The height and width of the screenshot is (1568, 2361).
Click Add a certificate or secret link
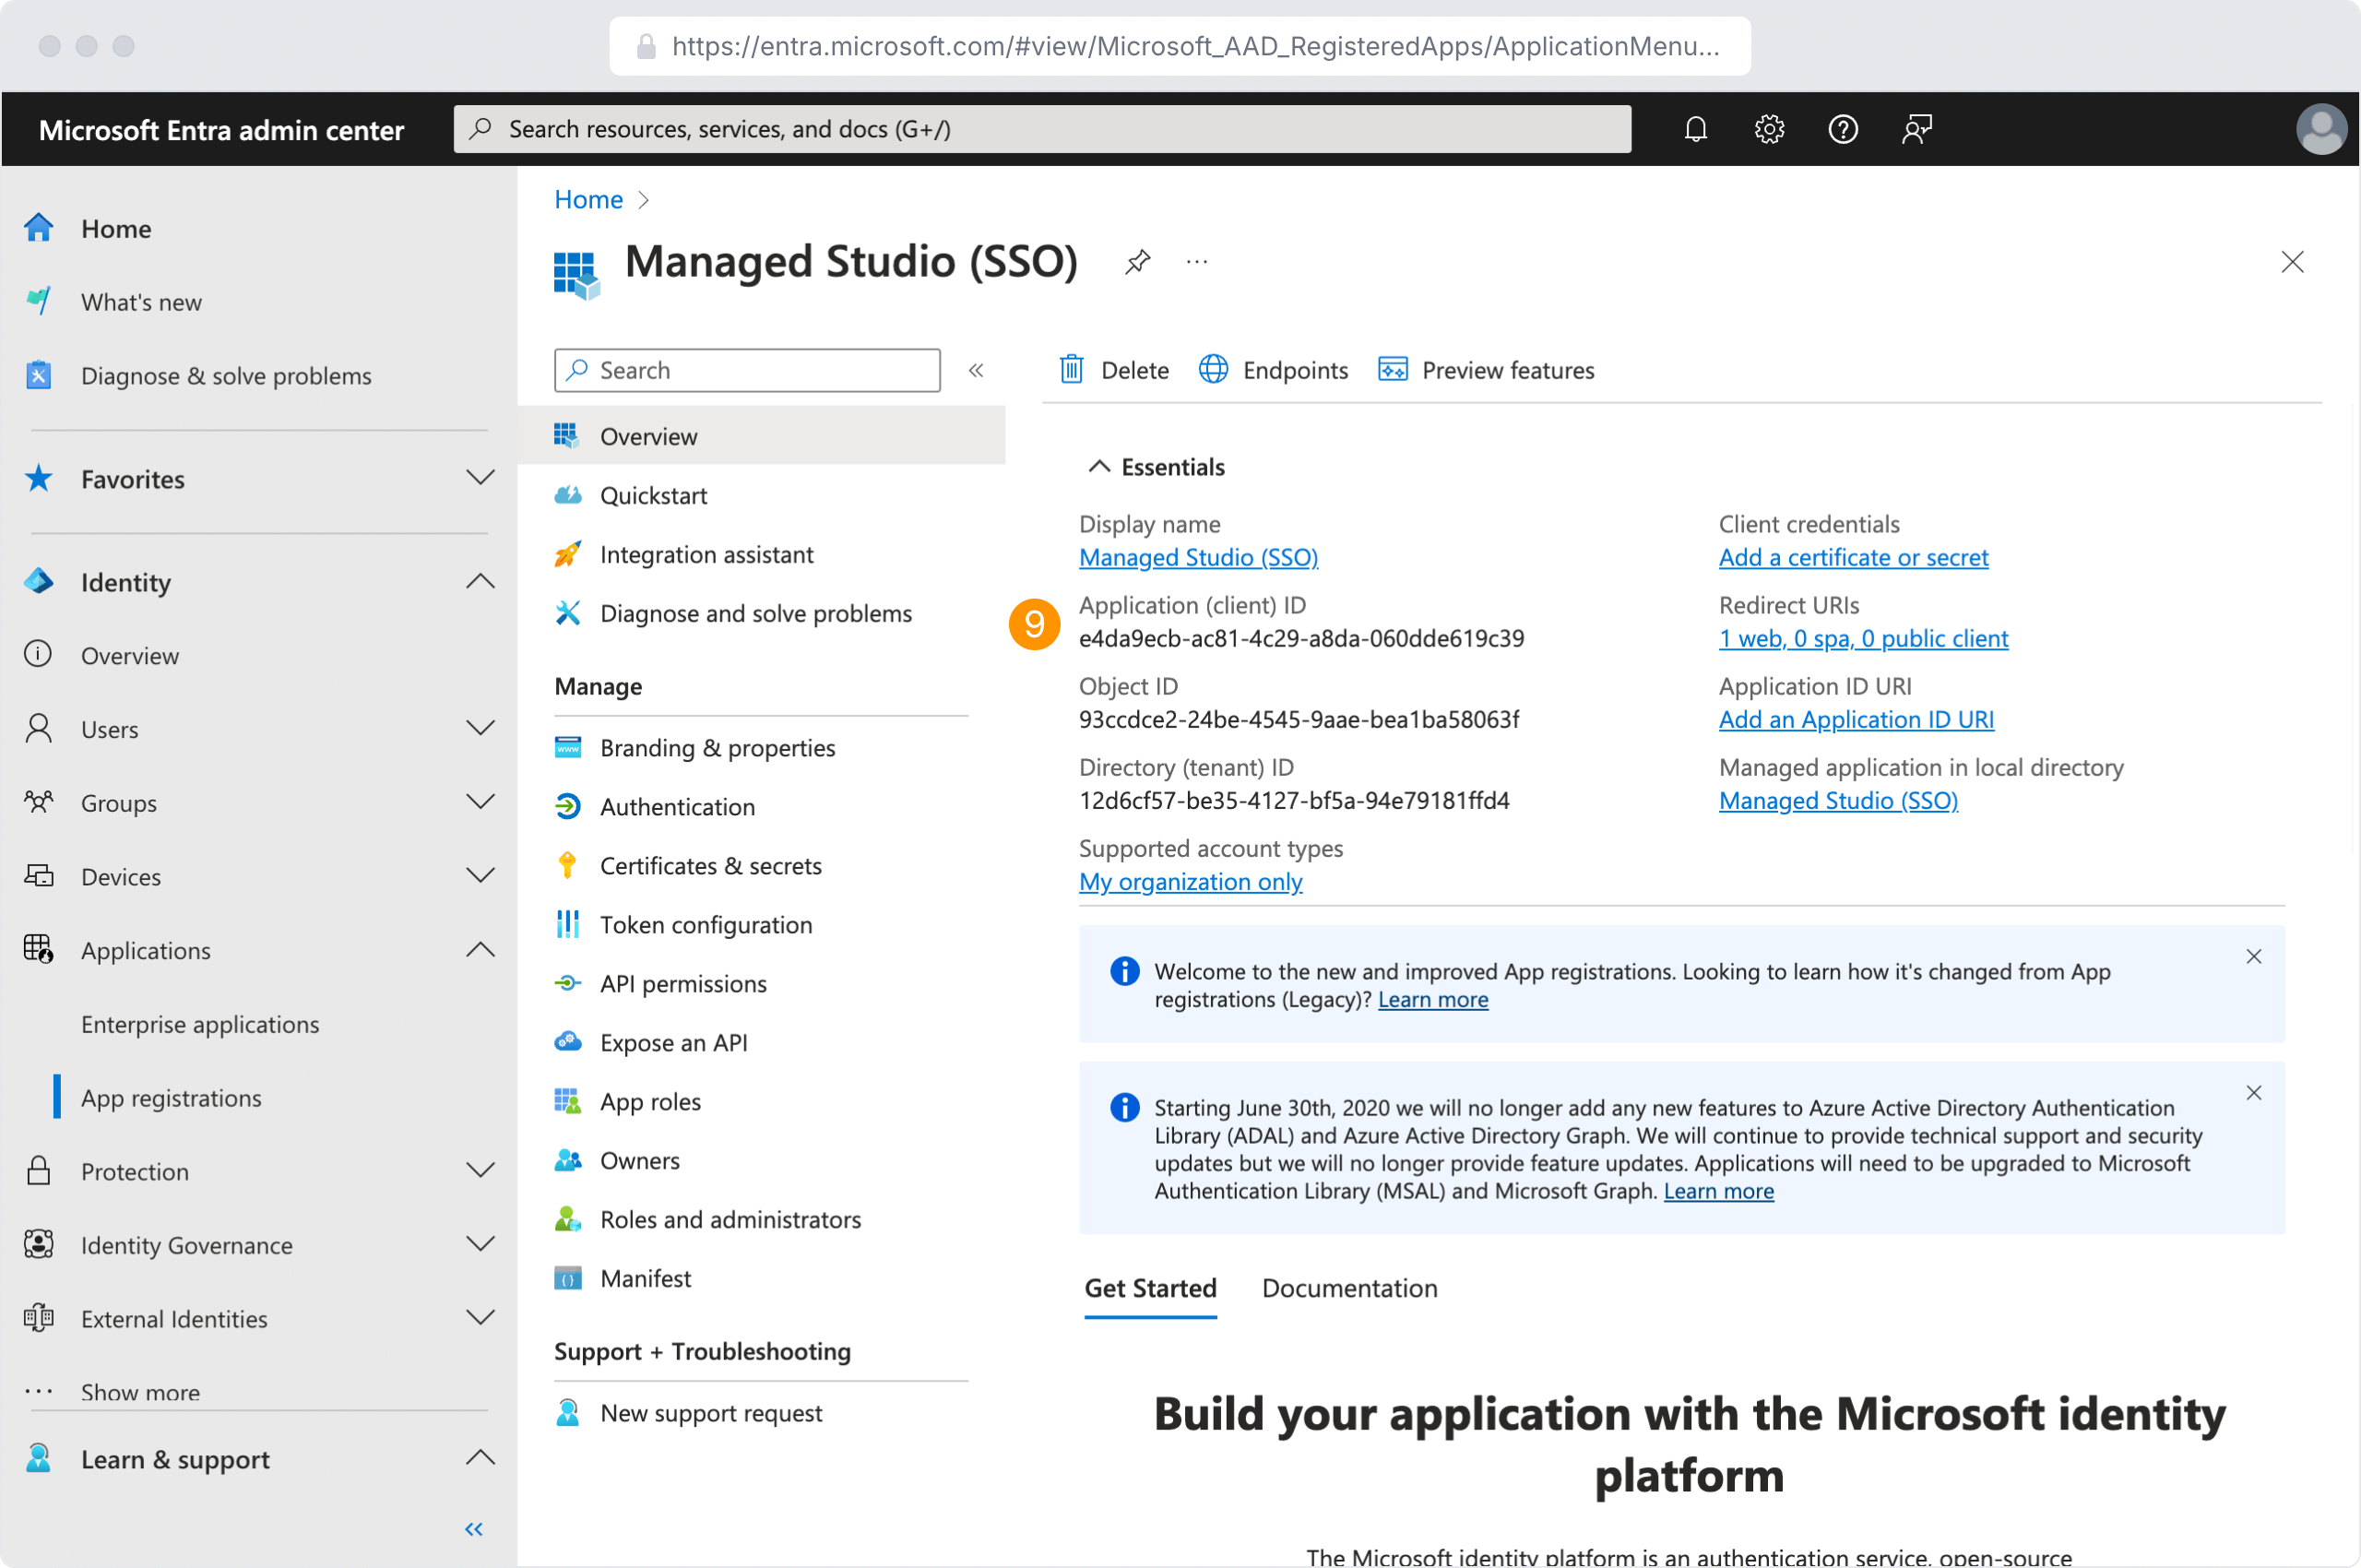pyautogui.click(x=1853, y=557)
